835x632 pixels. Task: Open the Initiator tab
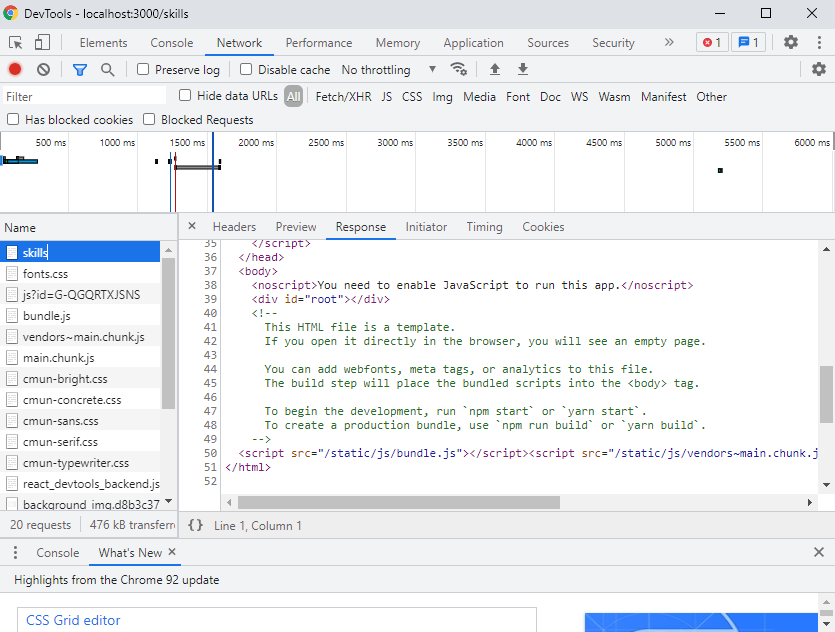point(426,227)
